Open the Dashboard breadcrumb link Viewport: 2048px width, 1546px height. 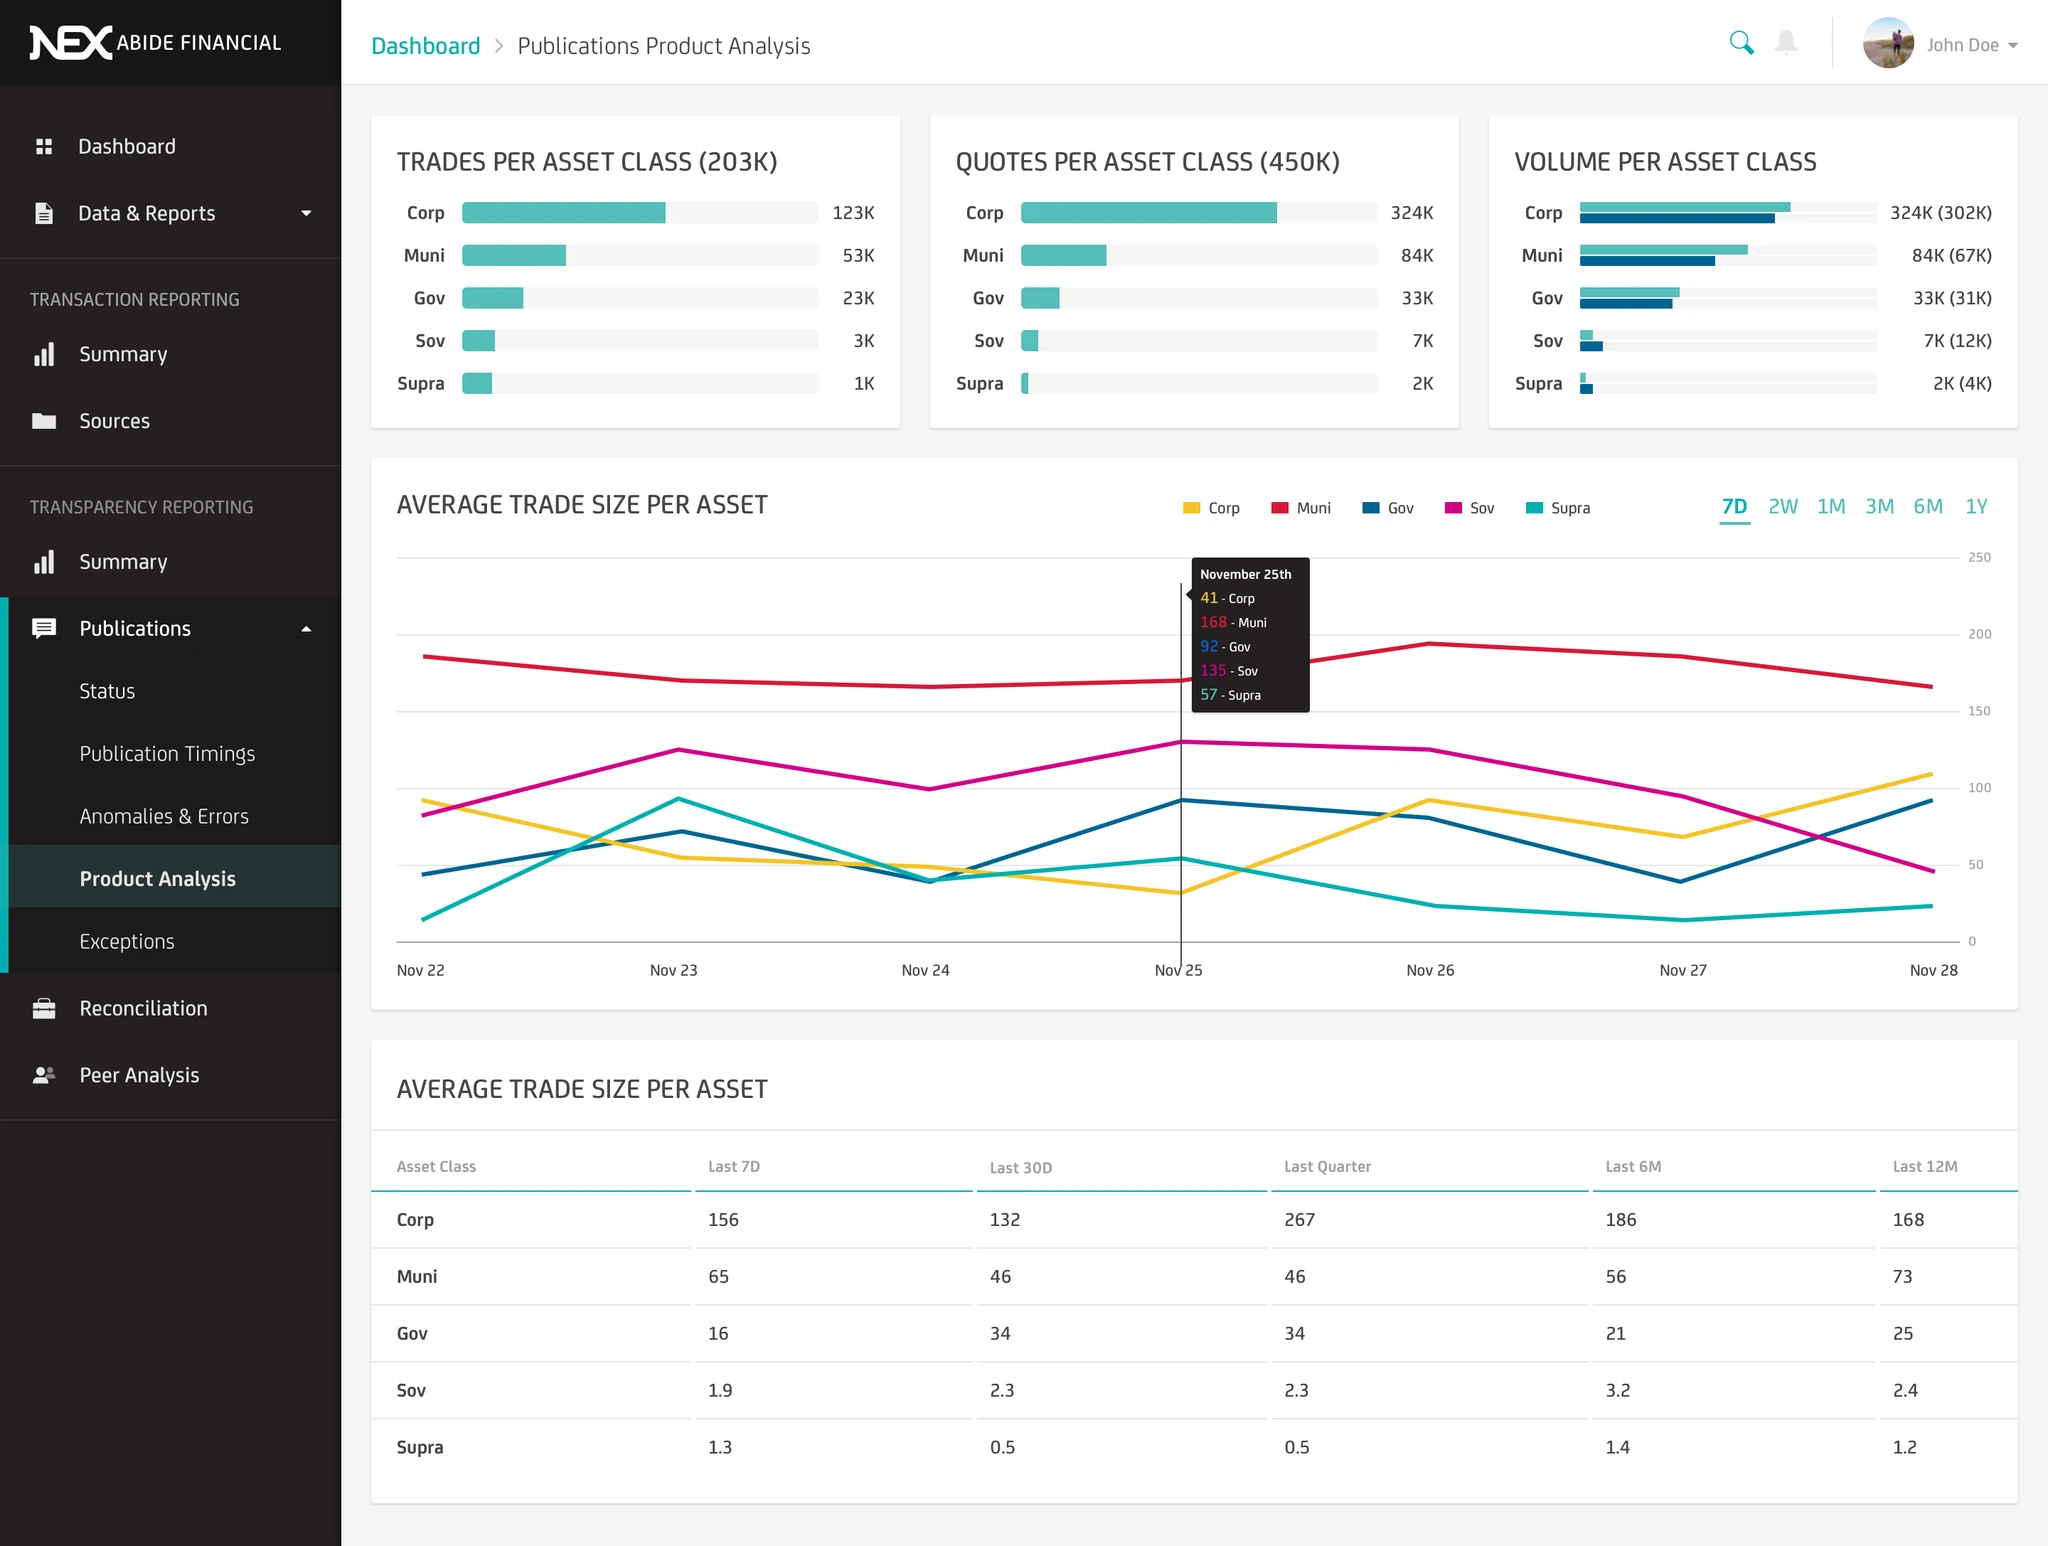tap(425, 45)
